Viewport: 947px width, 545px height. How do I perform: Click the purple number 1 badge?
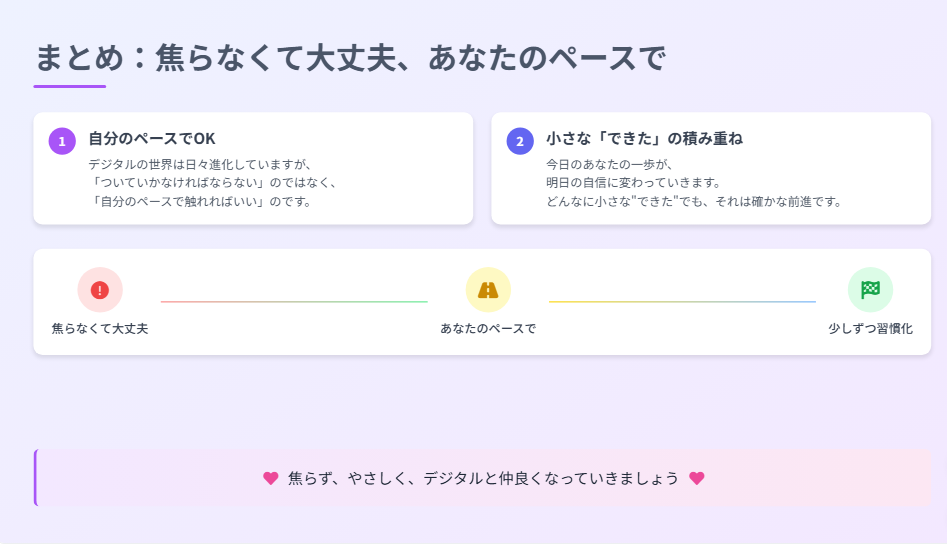pyautogui.click(x=62, y=141)
